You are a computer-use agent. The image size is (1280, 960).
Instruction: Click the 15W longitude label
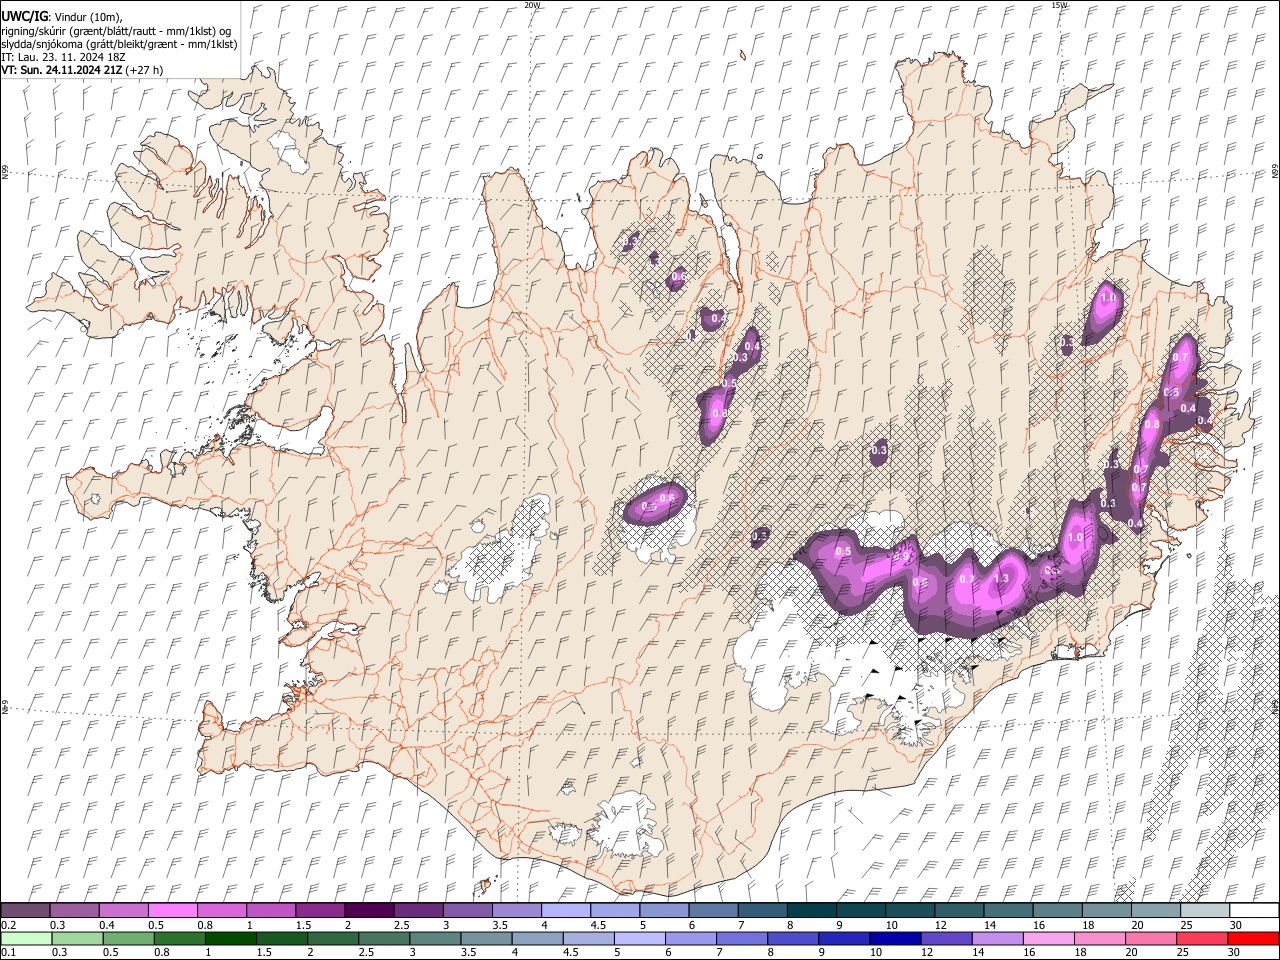(x=1059, y=5)
